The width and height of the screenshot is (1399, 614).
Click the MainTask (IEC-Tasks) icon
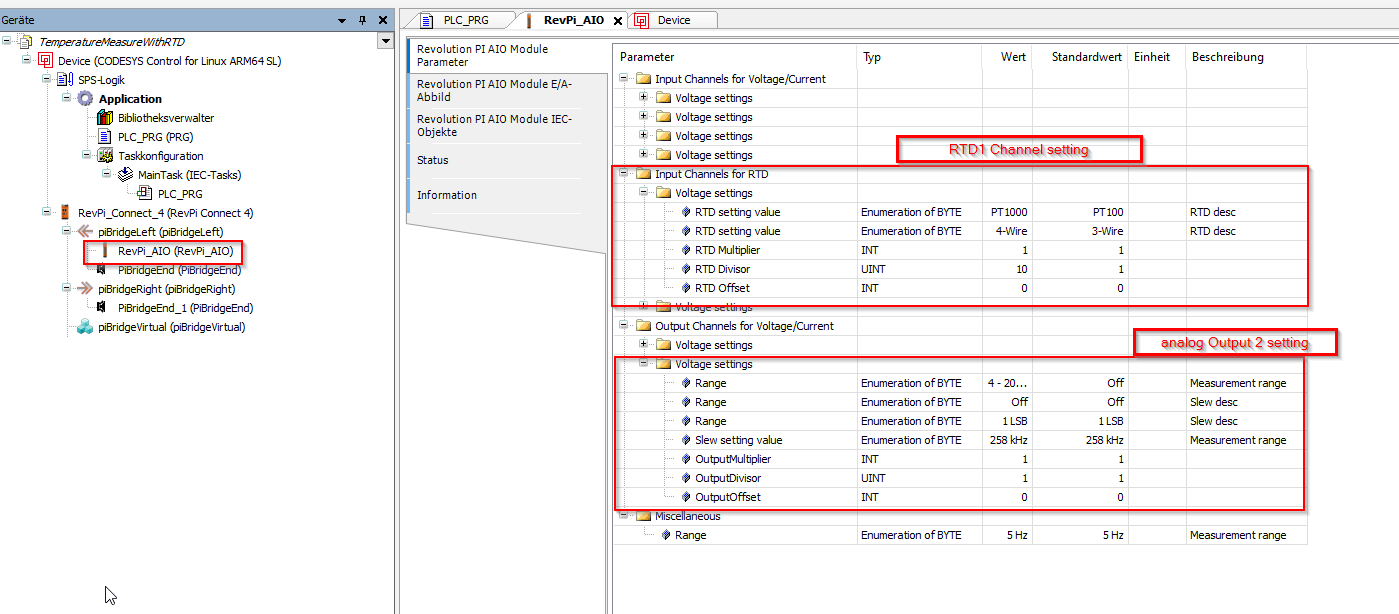123,174
